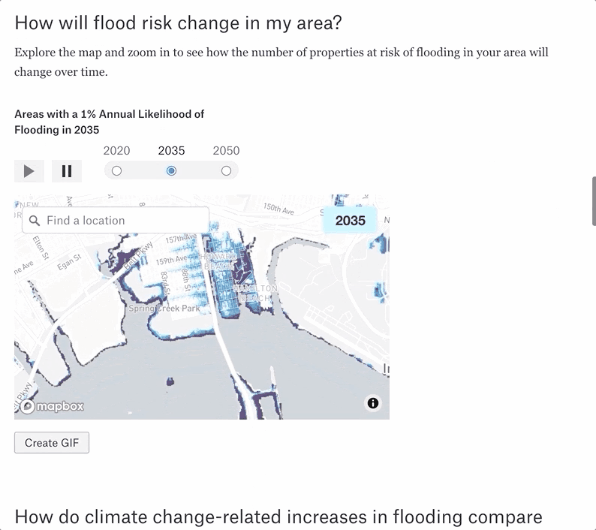Click the small island in the bay
Viewport: 596px width, 530px height.
(170, 381)
